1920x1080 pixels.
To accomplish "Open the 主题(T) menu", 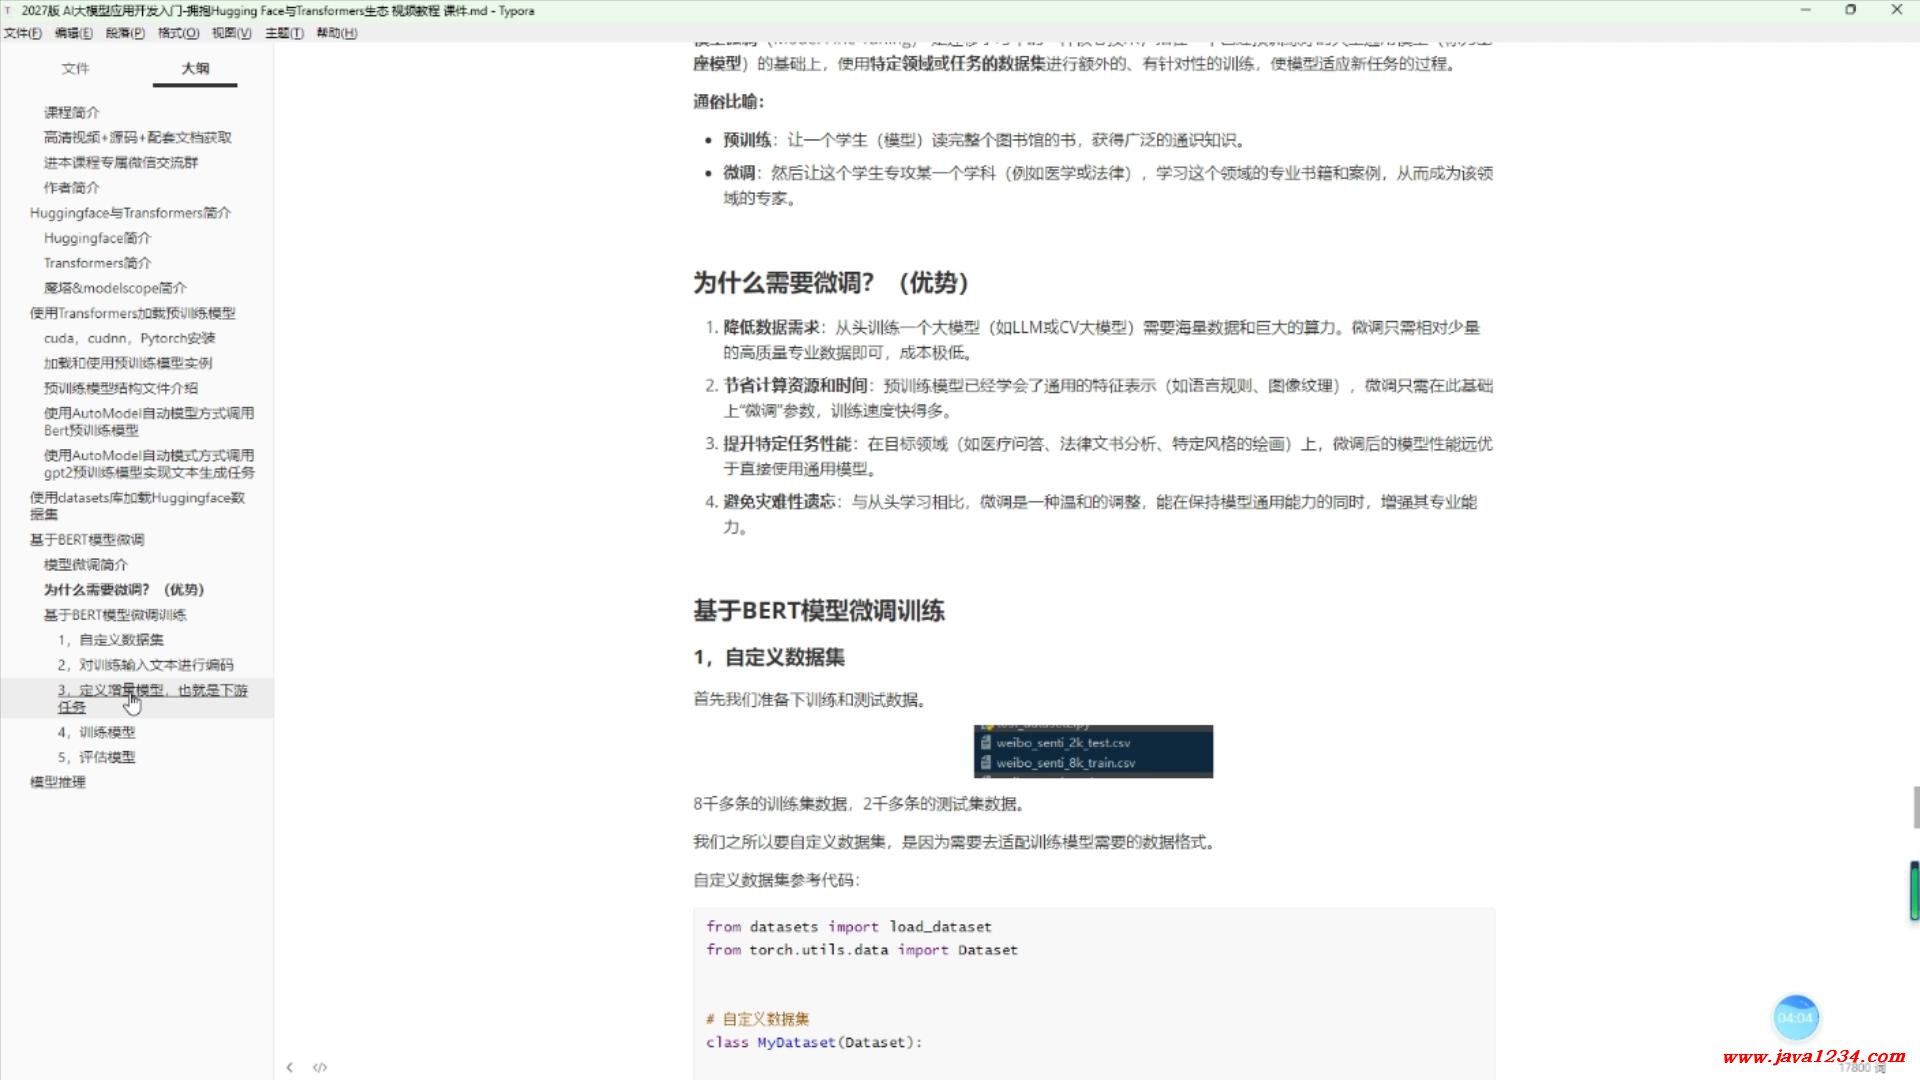I will click(284, 33).
